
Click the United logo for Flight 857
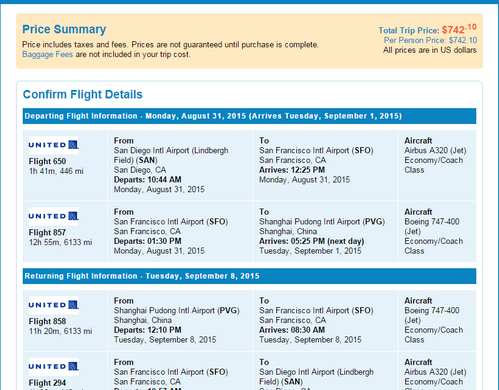pyautogui.click(x=54, y=216)
